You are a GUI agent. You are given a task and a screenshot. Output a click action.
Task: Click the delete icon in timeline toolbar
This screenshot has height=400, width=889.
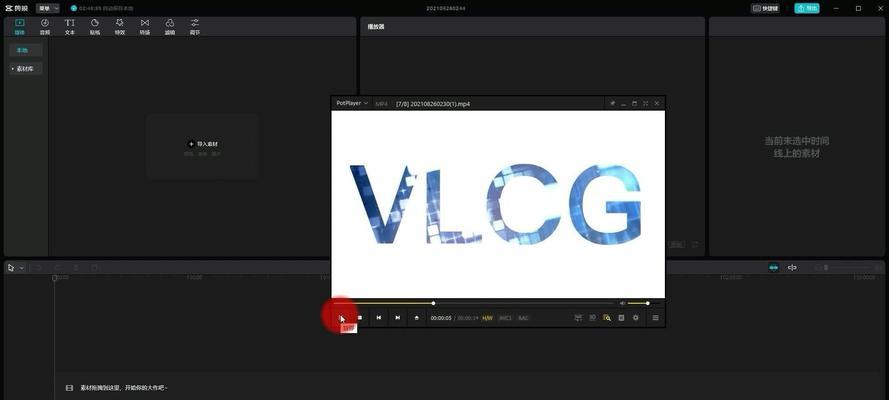click(95, 268)
